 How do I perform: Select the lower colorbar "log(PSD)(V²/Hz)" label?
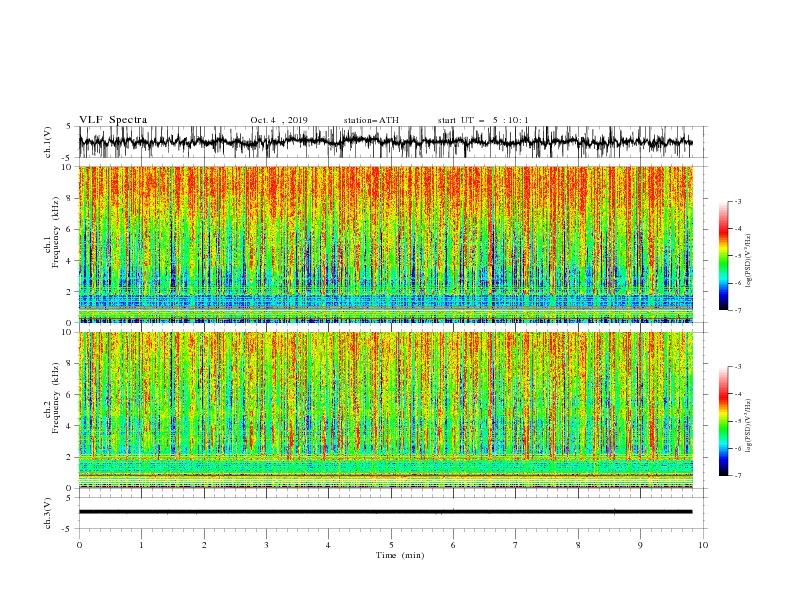(x=748, y=425)
